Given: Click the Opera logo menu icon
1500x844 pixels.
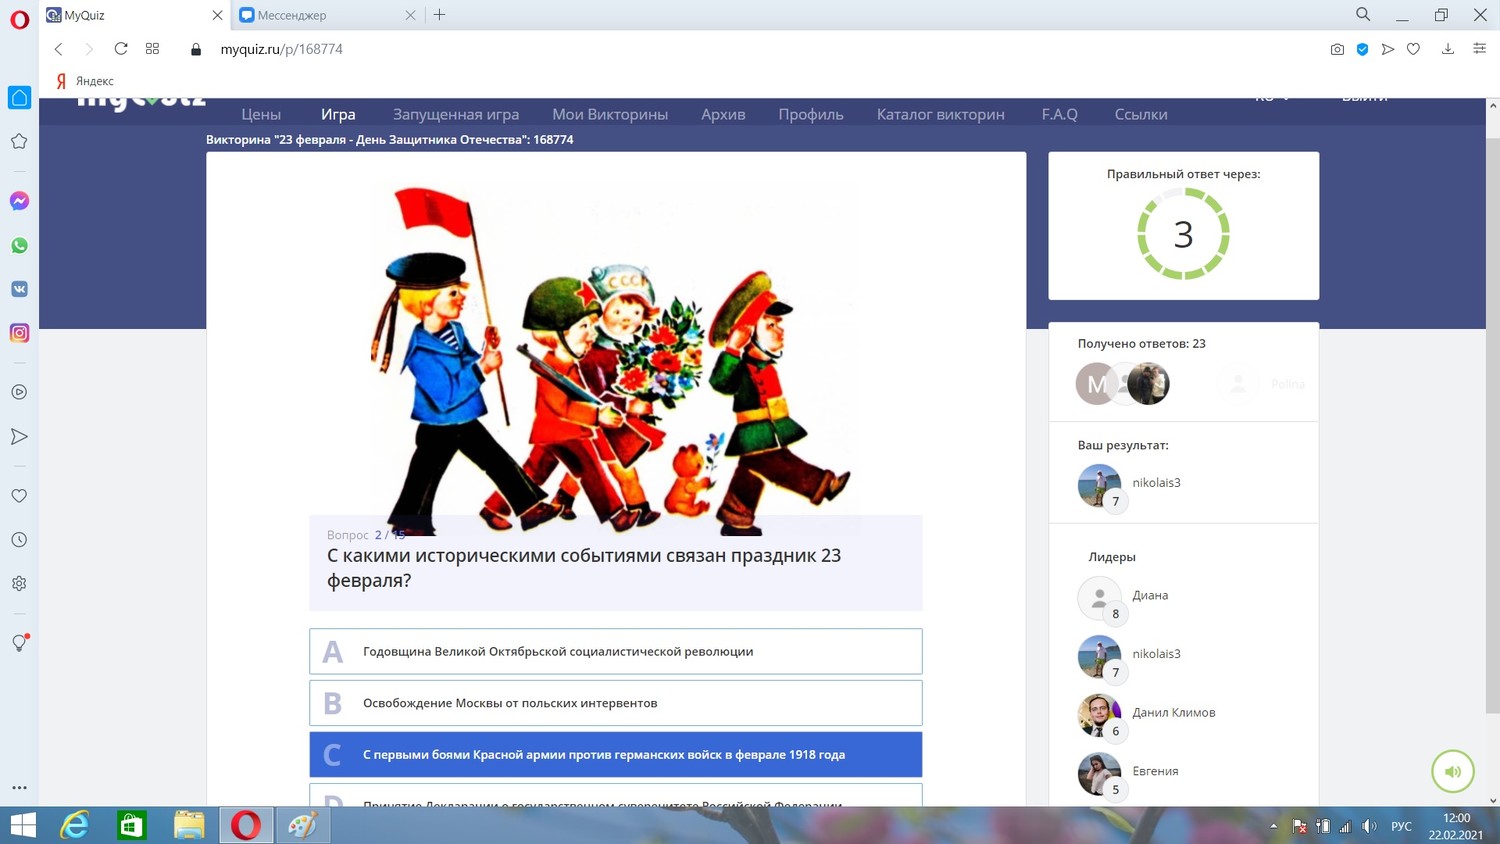Looking at the screenshot, I should click(x=19, y=19).
